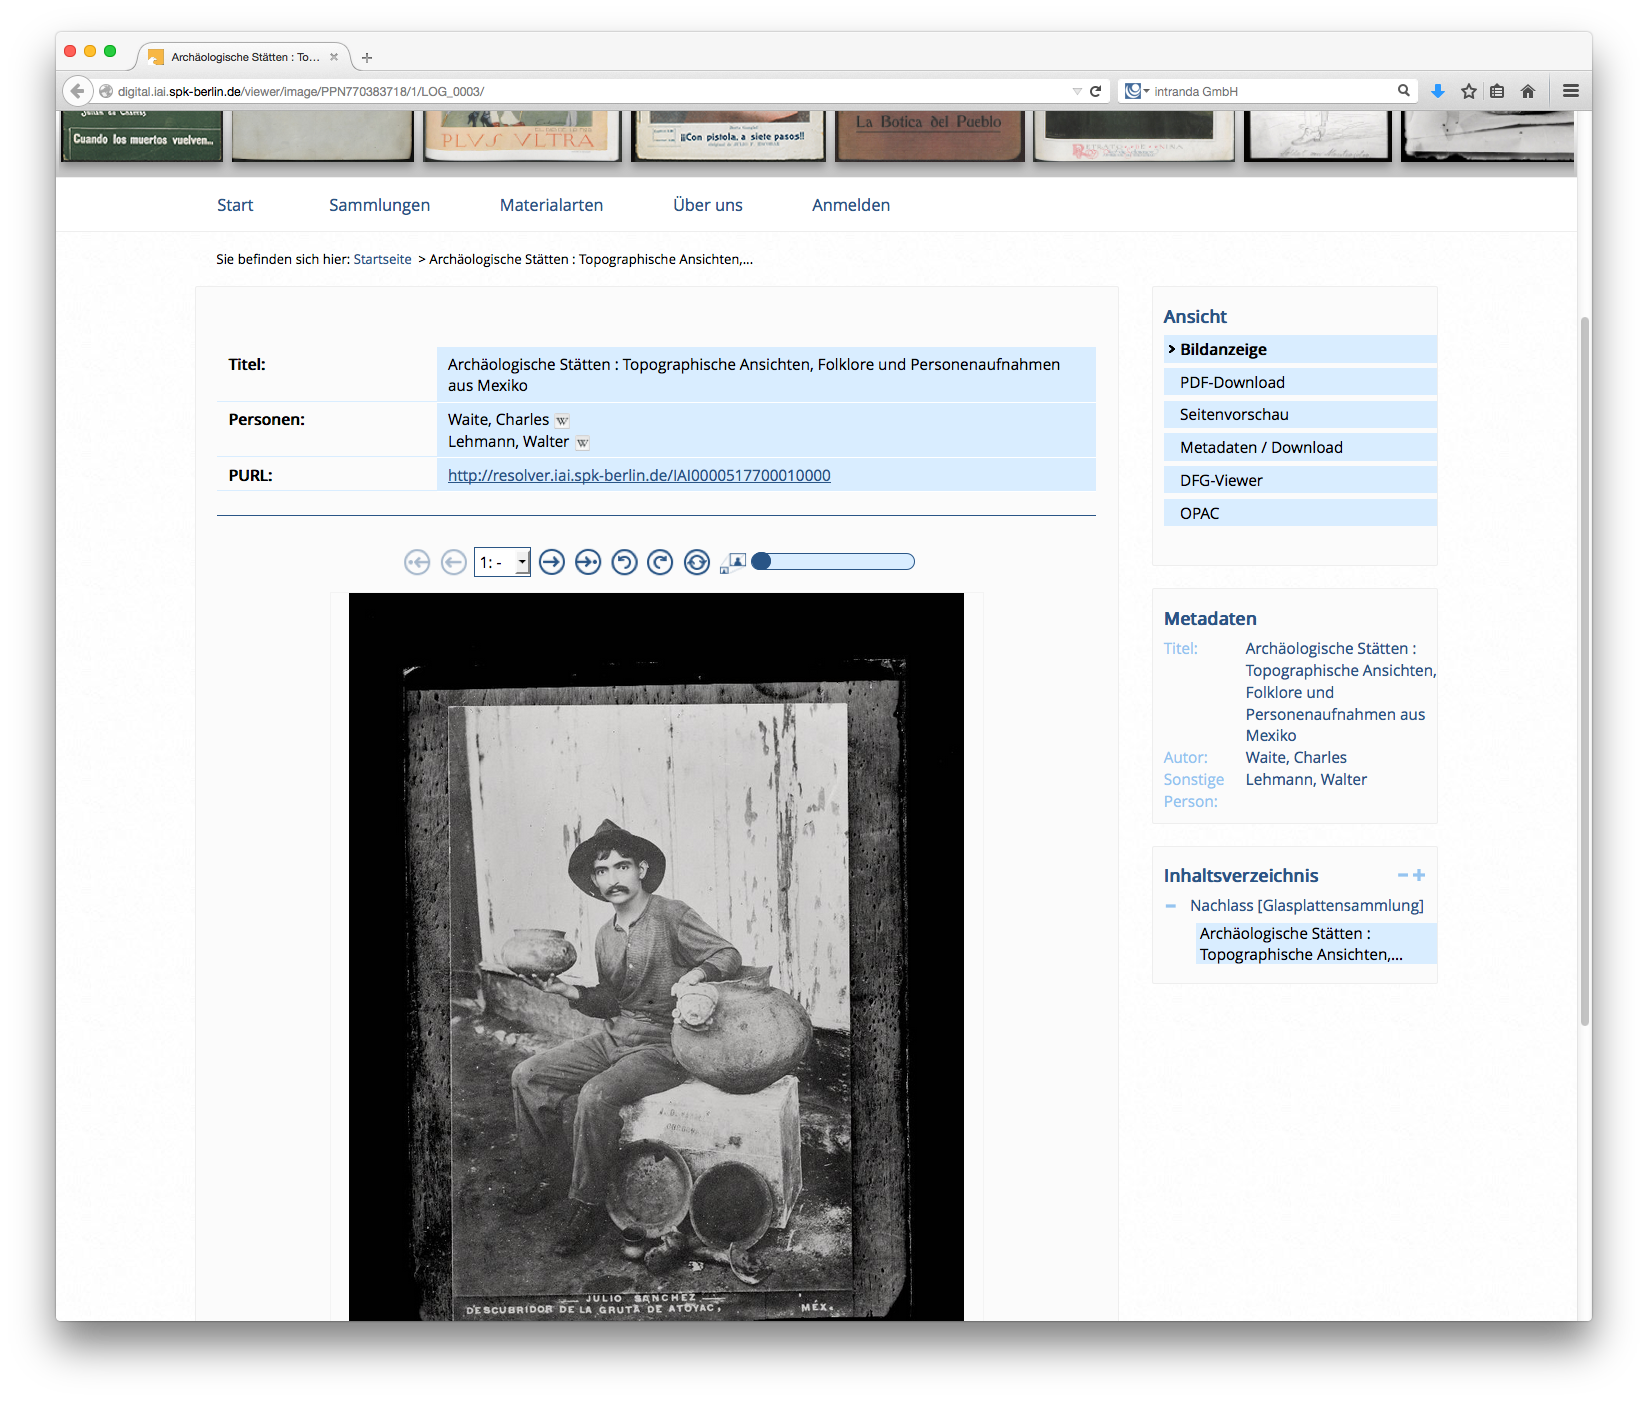1648x1401 pixels.
Task: Click the page vertical scrollbar
Action: (1584, 670)
